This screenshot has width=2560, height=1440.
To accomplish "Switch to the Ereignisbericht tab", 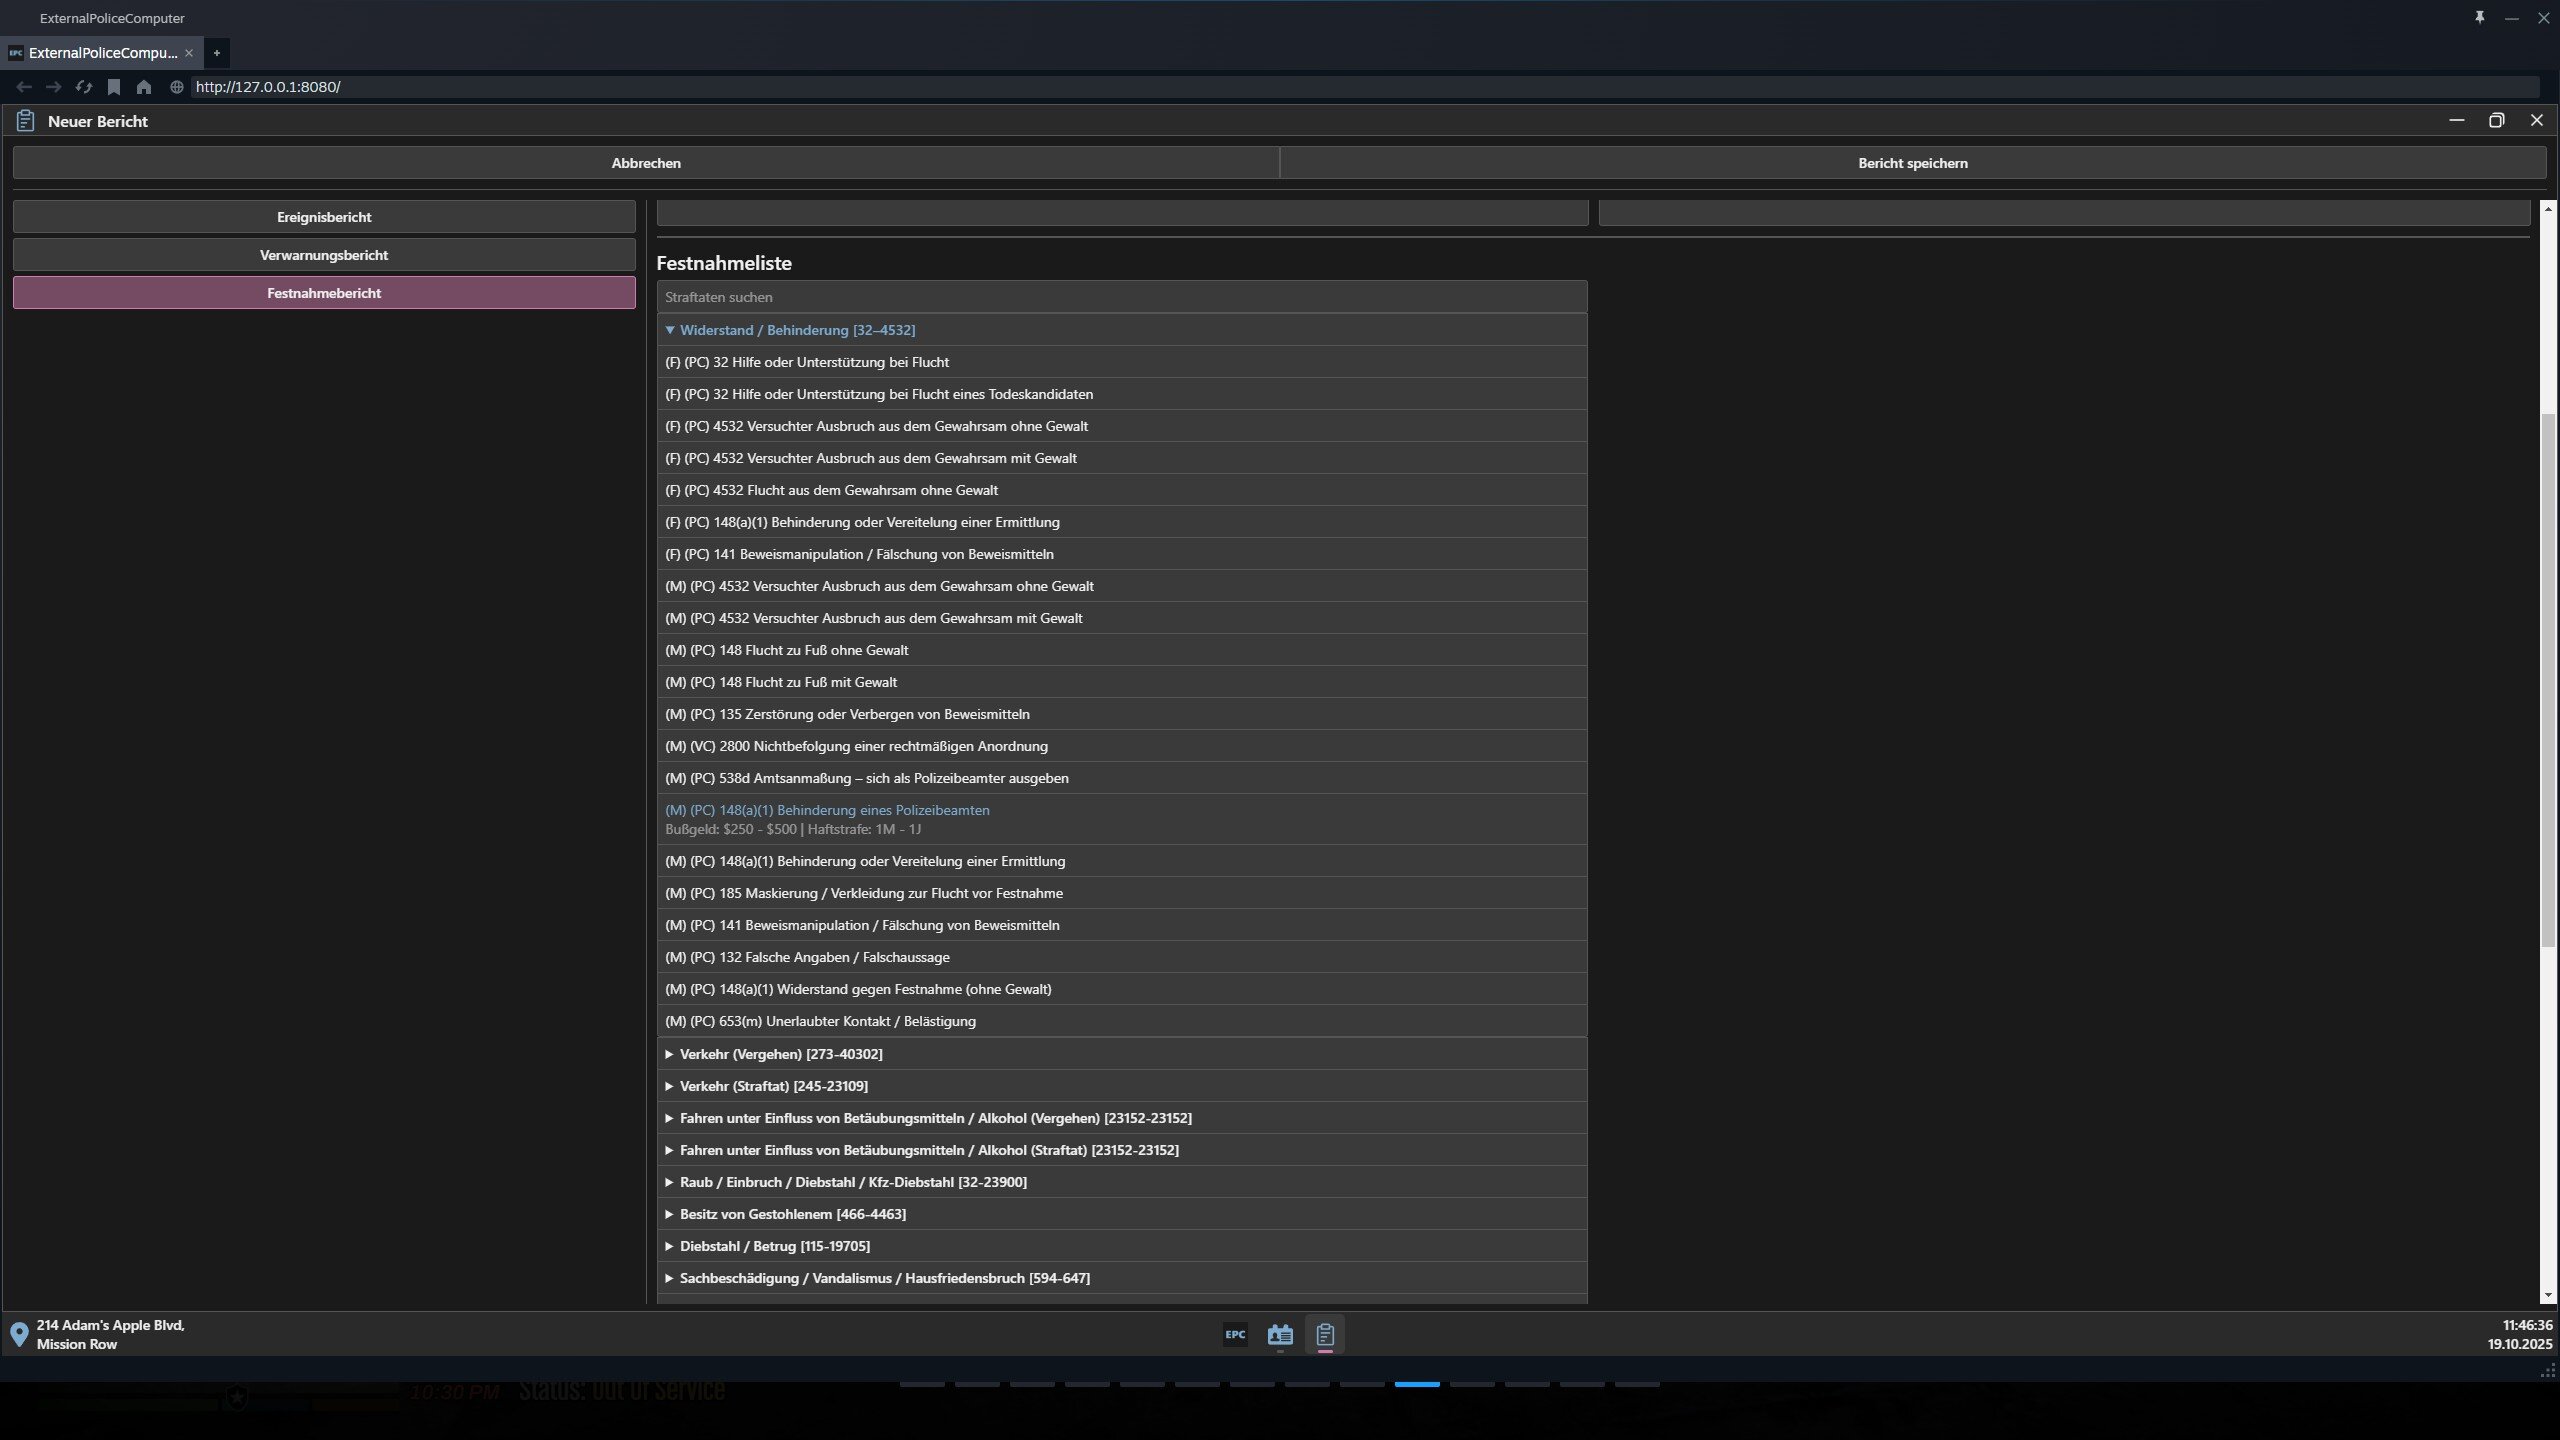I will point(324,217).
